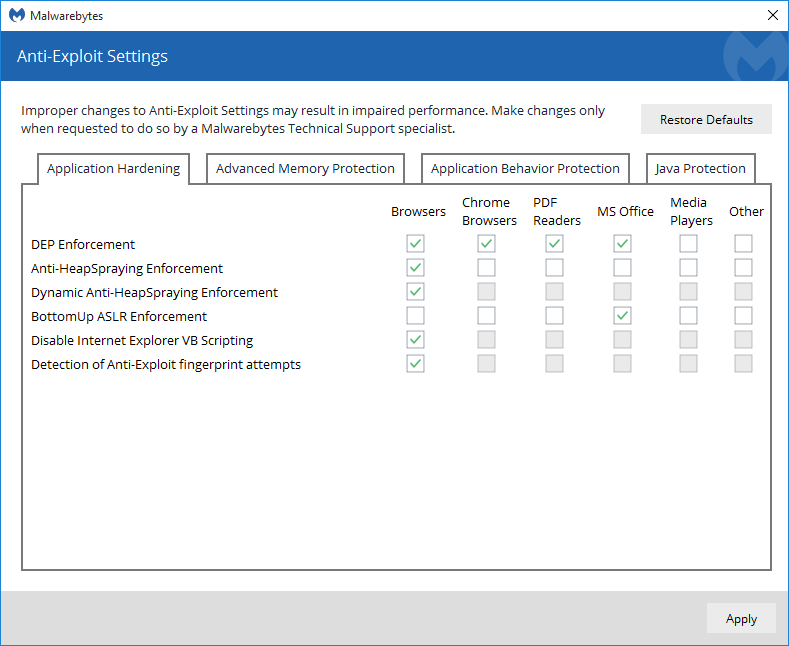Uncheck Anti-HeapSpraying Enforcement for Browsers

click(x=415, y=268)
